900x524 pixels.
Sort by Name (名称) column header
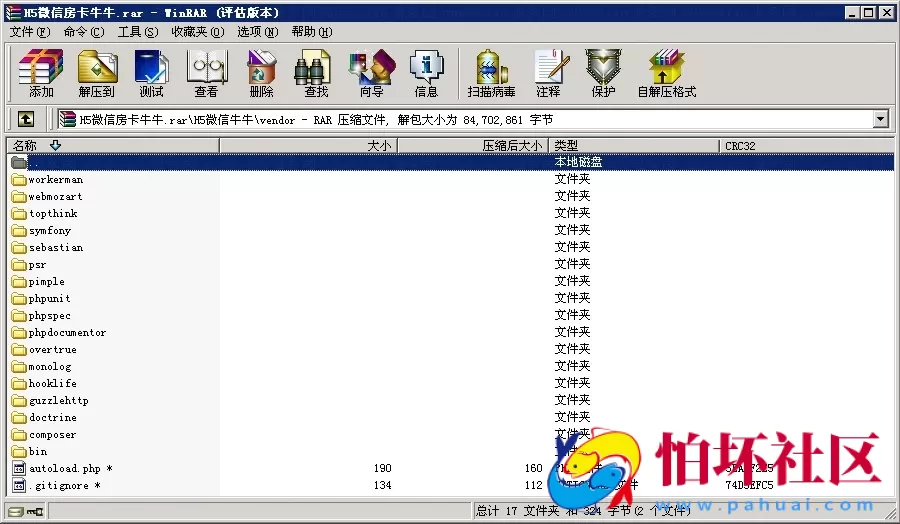[113, 146]
